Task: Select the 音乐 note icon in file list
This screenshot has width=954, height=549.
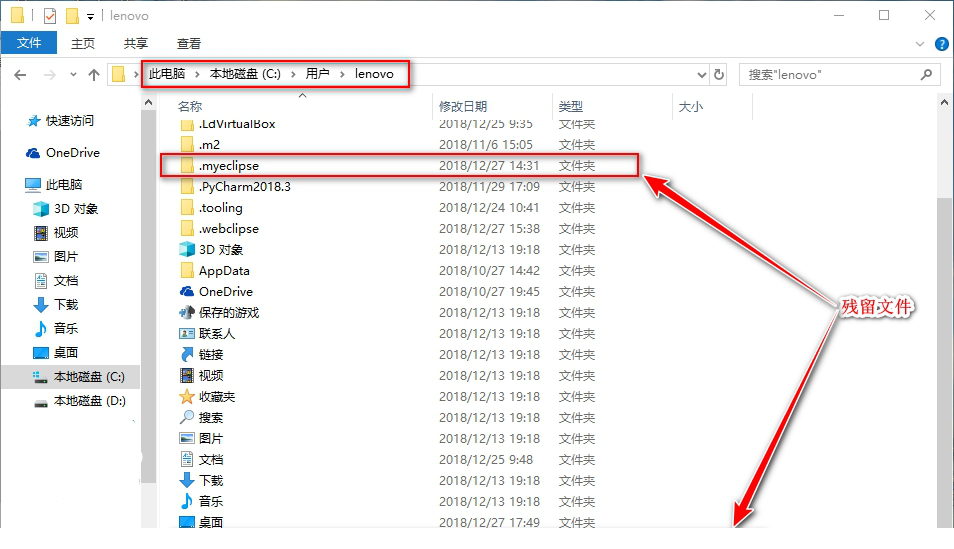Action: pyautogui.click(x=187, y=502)
